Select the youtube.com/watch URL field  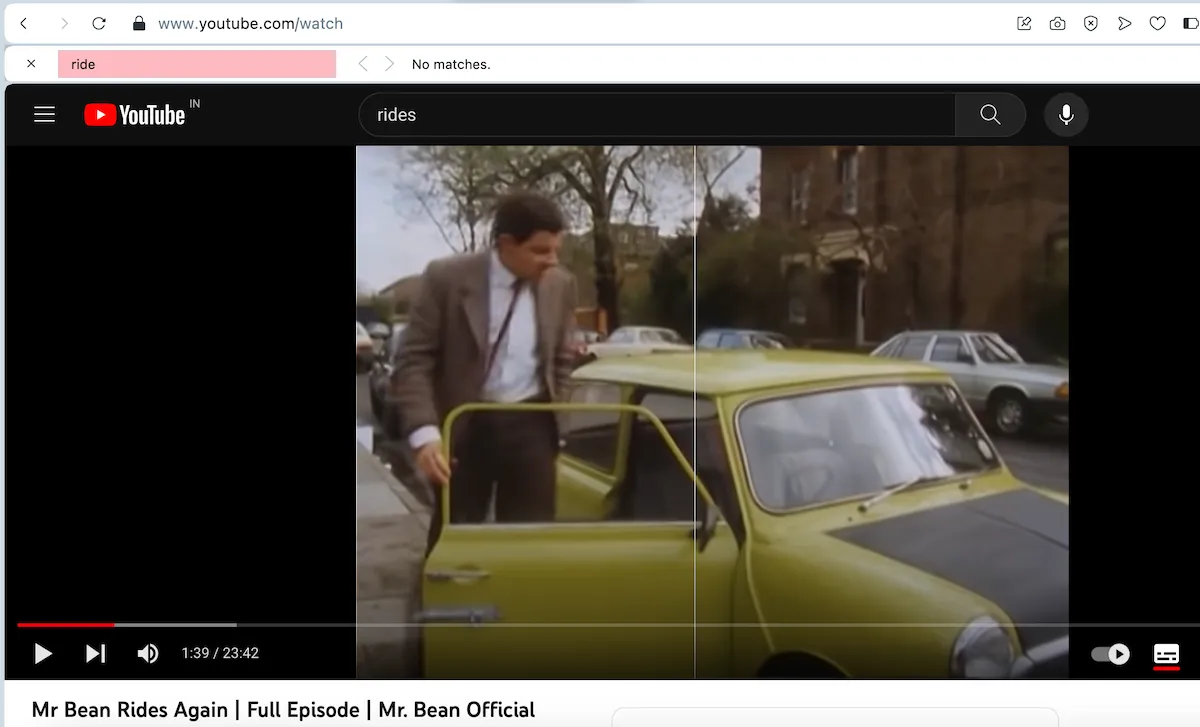pyautogui.click(x=250, y=23)
